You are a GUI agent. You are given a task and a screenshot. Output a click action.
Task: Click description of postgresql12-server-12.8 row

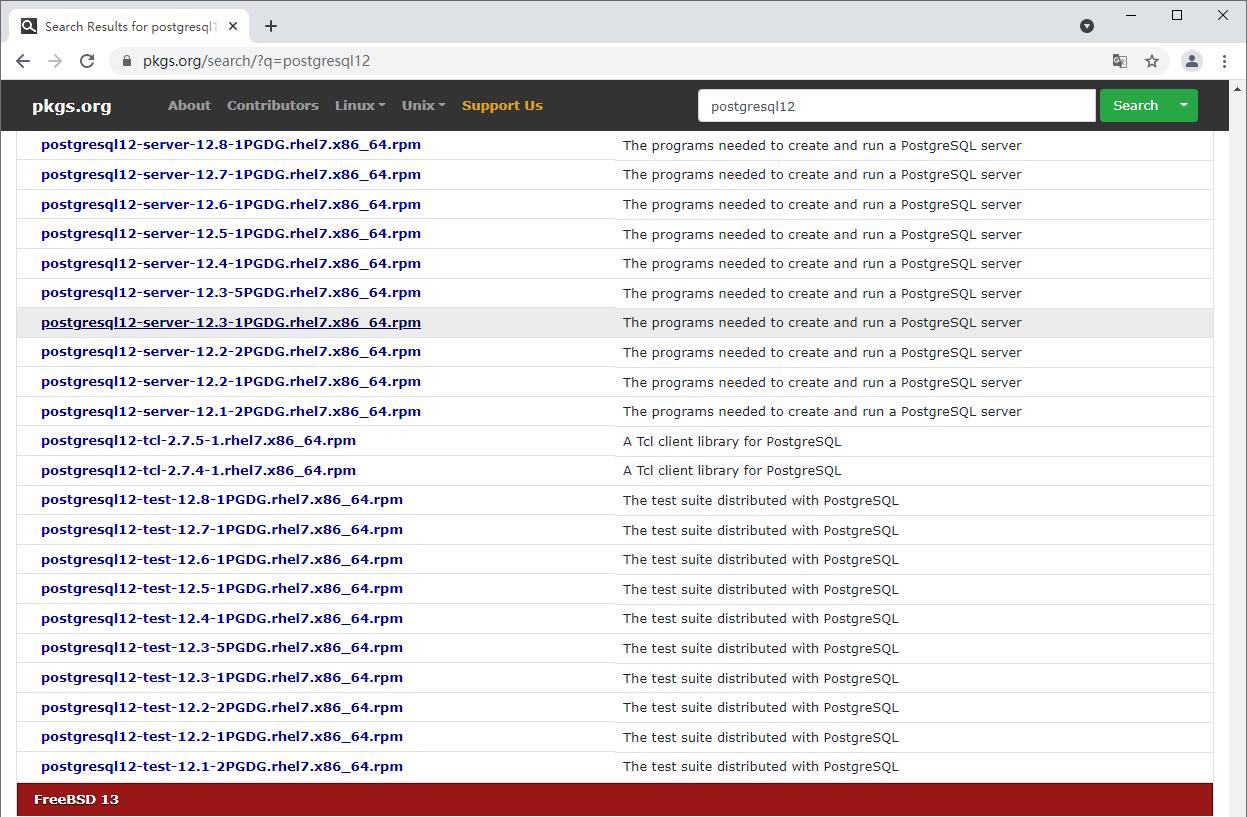pos(822,145)
